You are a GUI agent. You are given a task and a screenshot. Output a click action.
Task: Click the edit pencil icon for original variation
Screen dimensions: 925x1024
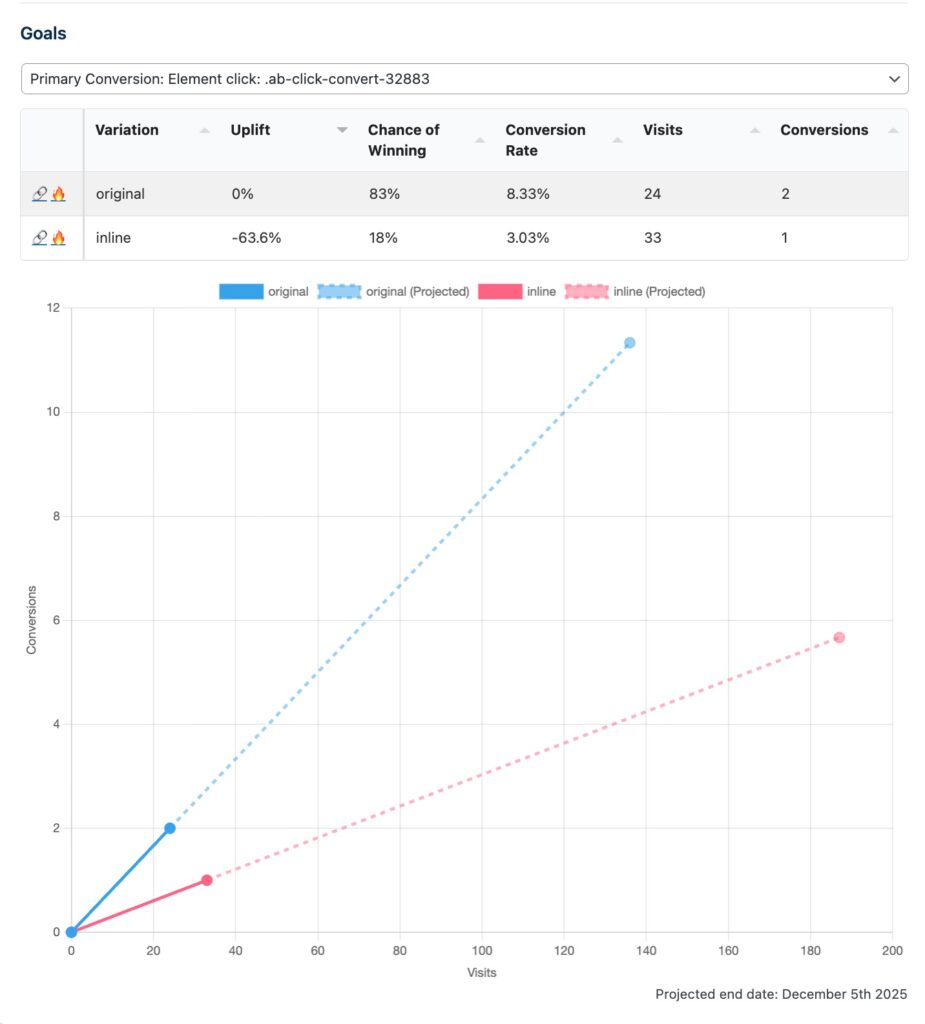click(40, 194)
